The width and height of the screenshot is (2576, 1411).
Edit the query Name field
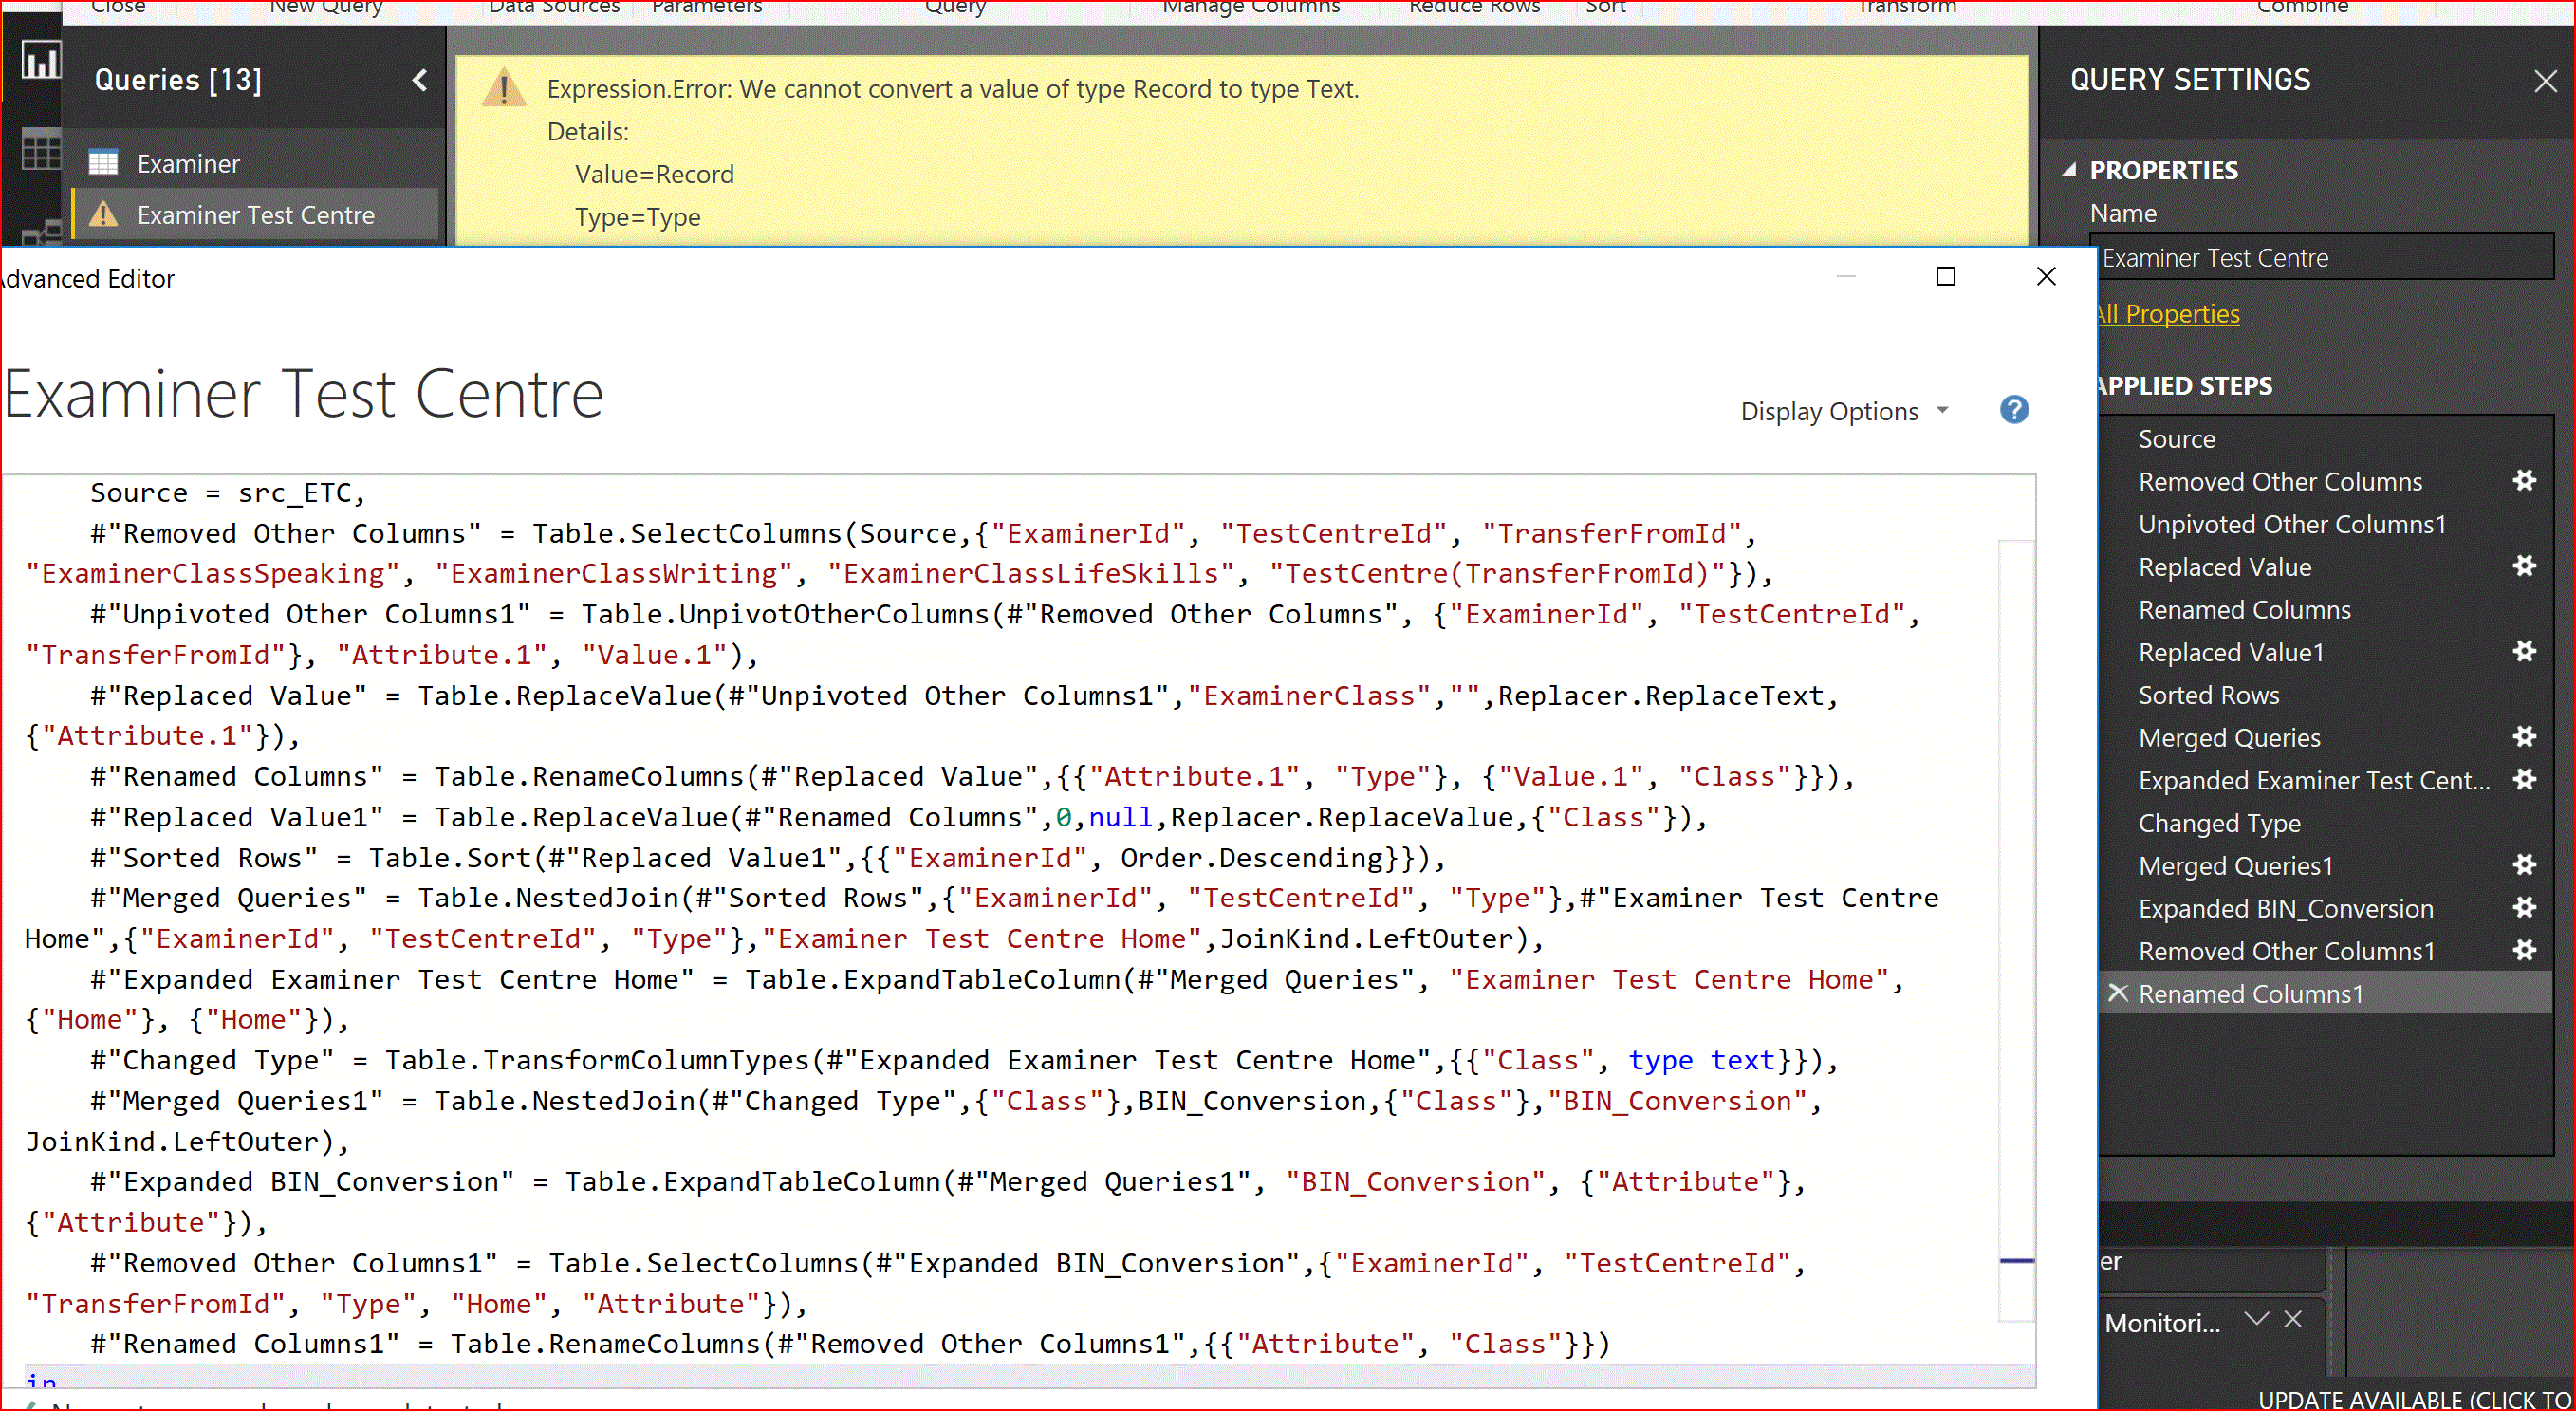2323,258
